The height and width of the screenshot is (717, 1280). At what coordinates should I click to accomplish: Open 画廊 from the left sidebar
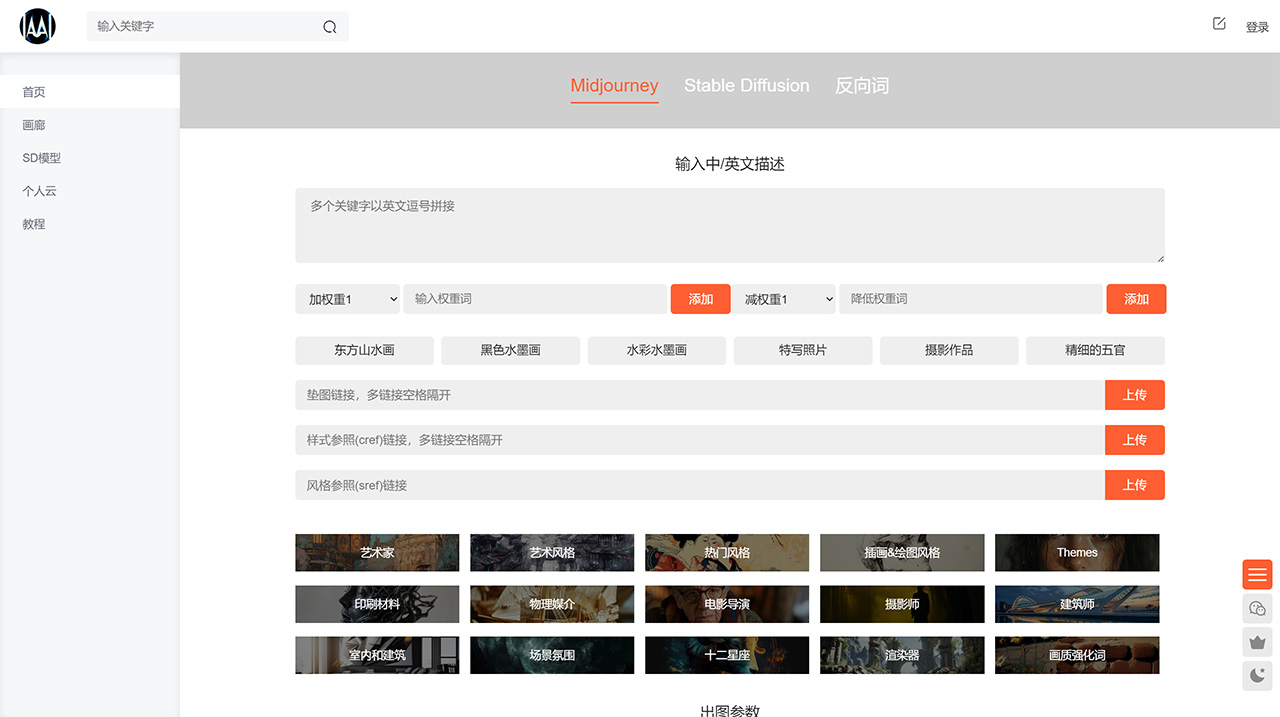click(33, 124)
